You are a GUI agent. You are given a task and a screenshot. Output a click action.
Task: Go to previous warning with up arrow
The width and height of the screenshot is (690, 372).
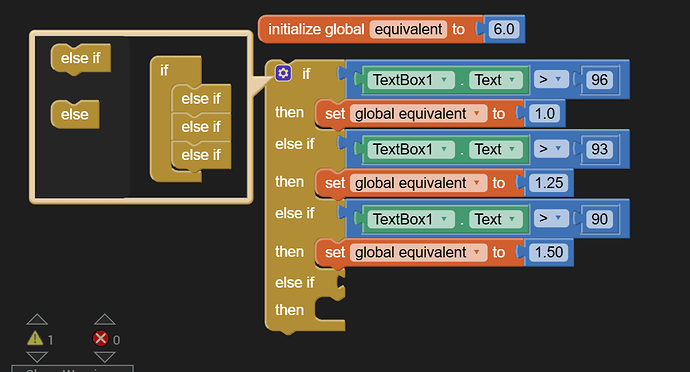tap(37, 319)
